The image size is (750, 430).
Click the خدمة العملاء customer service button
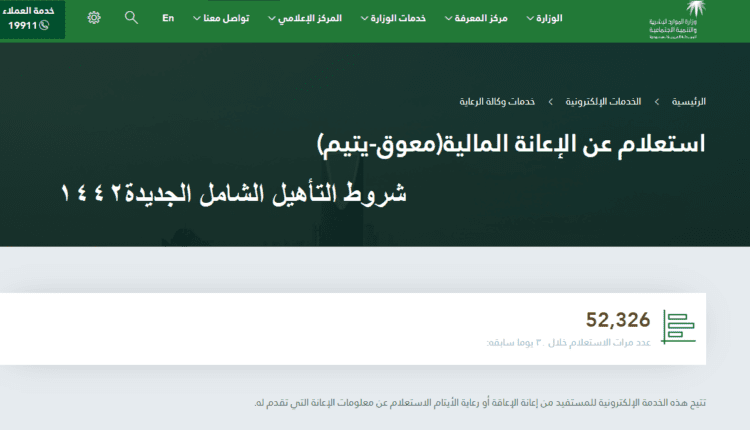point(33,19)
